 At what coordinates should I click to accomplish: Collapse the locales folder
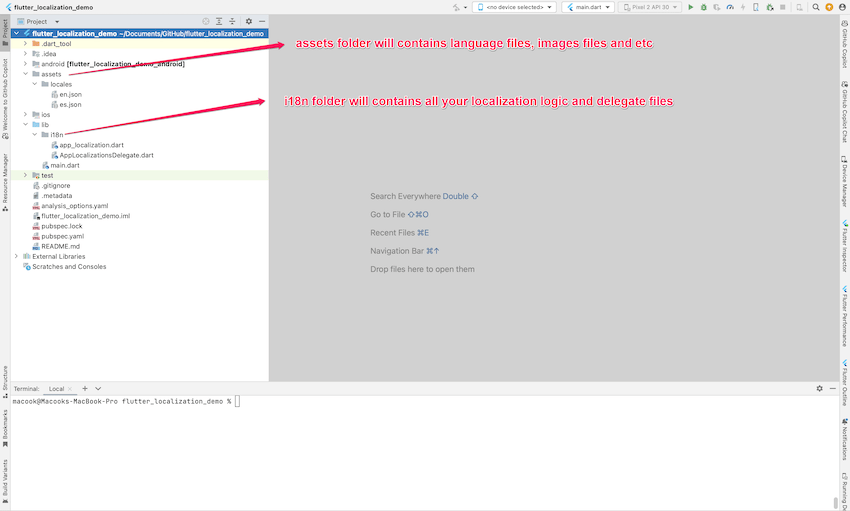click(x=35, y=84)
